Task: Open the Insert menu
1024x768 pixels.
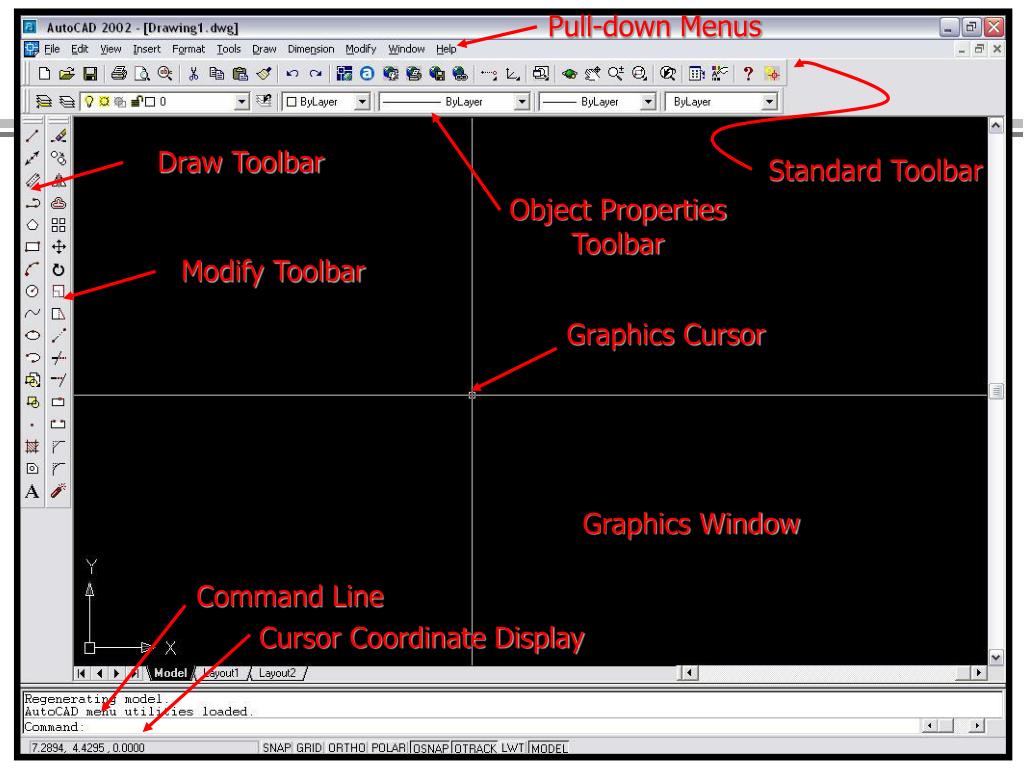Action: point(146,49)
